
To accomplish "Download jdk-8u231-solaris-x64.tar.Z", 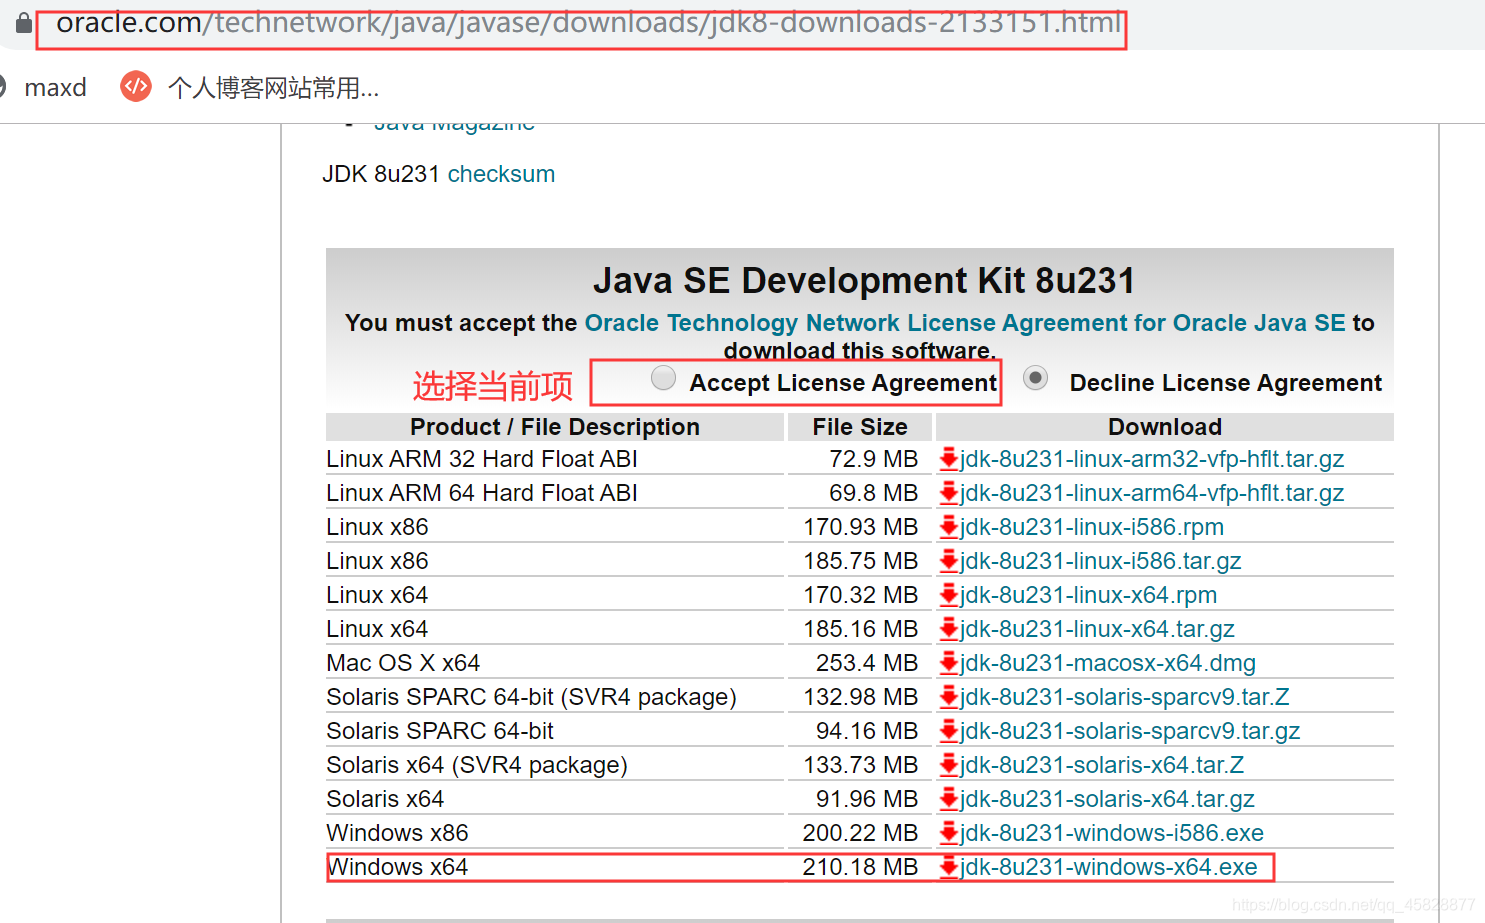I will point(1102,765).
